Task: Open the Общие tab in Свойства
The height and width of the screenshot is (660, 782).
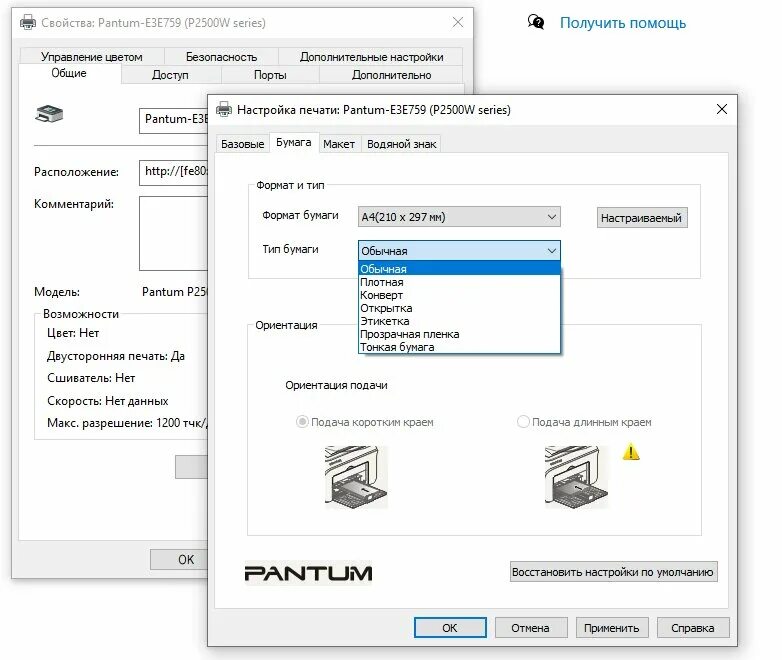Action: (69, 73)
